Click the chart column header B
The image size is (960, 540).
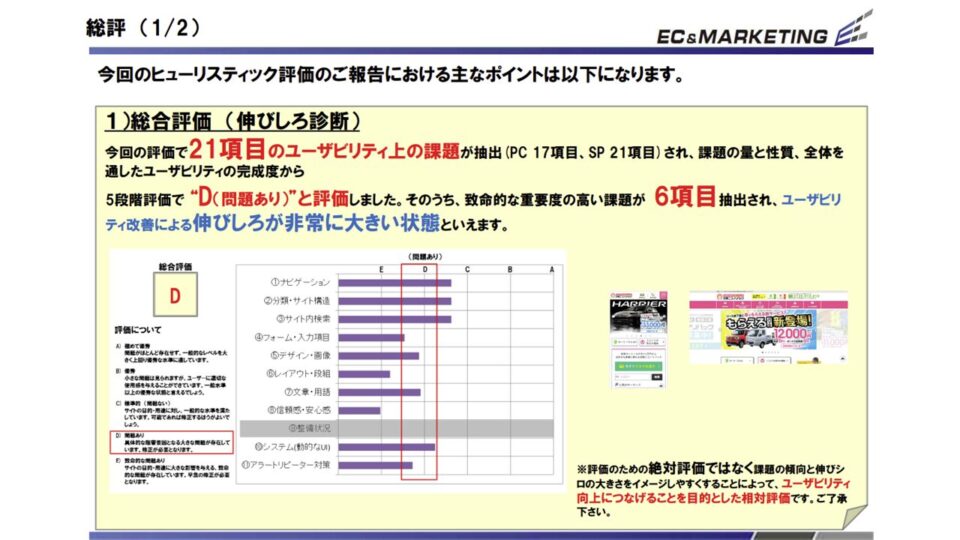509,269
